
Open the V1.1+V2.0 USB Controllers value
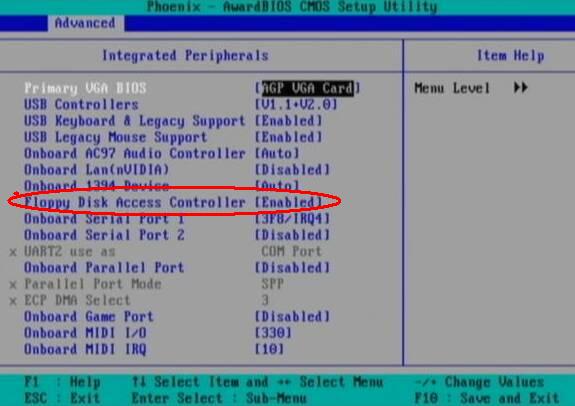coord(296,105)
